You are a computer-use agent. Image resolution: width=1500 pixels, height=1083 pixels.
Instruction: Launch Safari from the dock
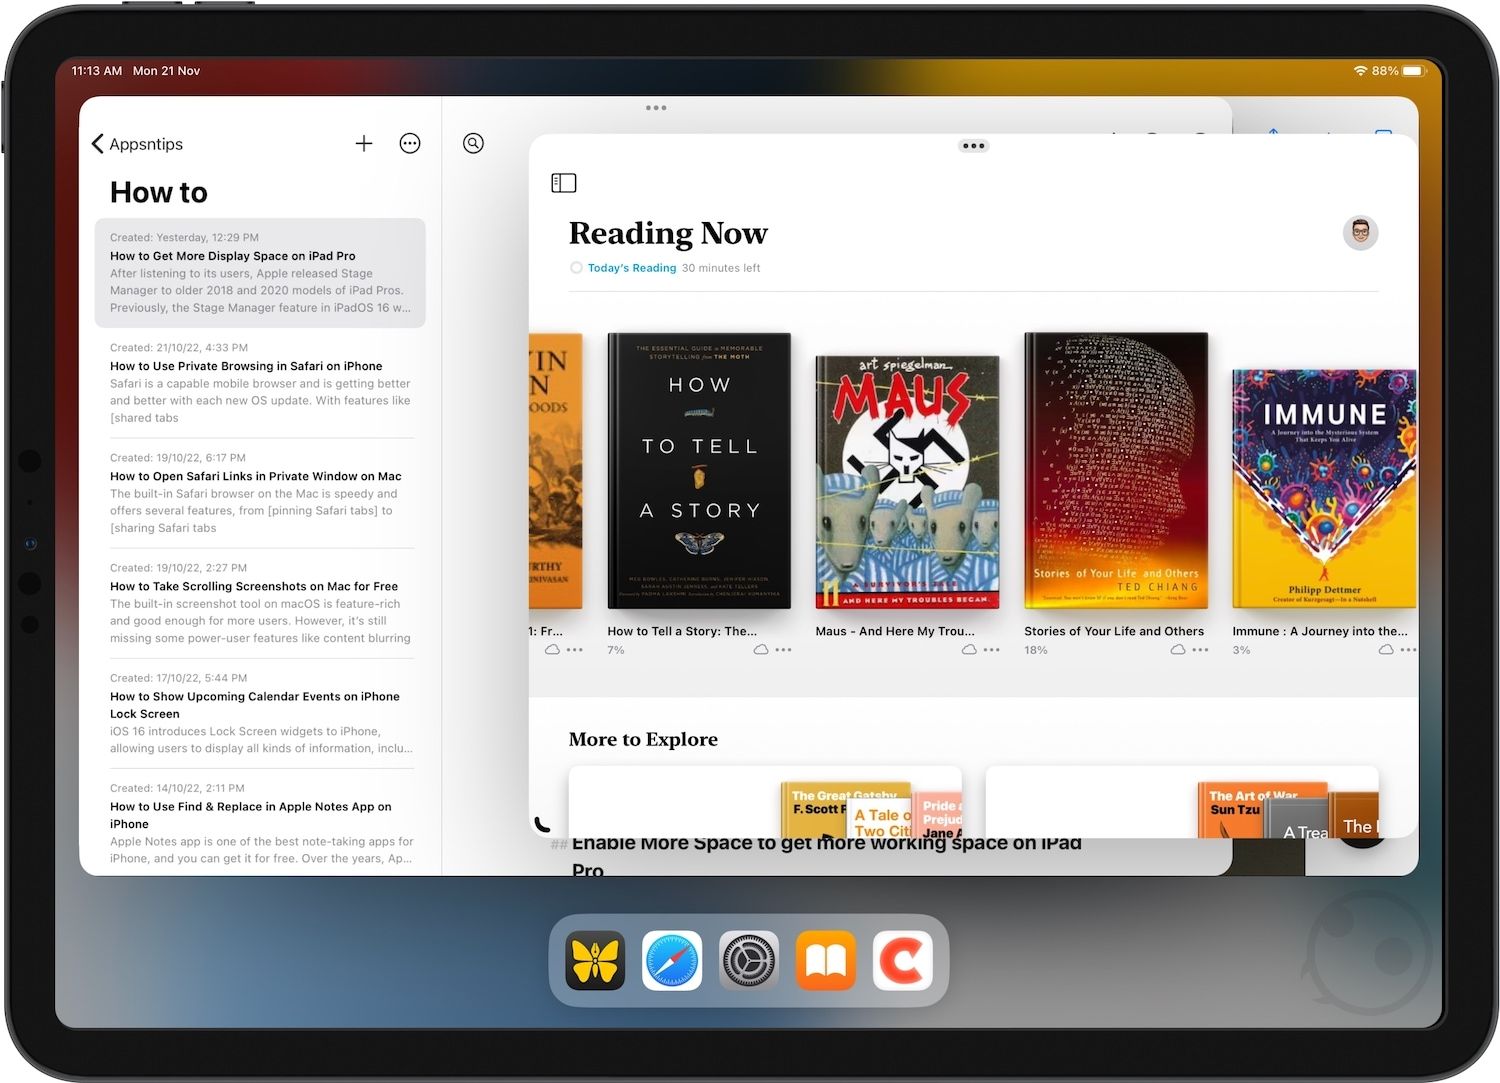(672, 961)
